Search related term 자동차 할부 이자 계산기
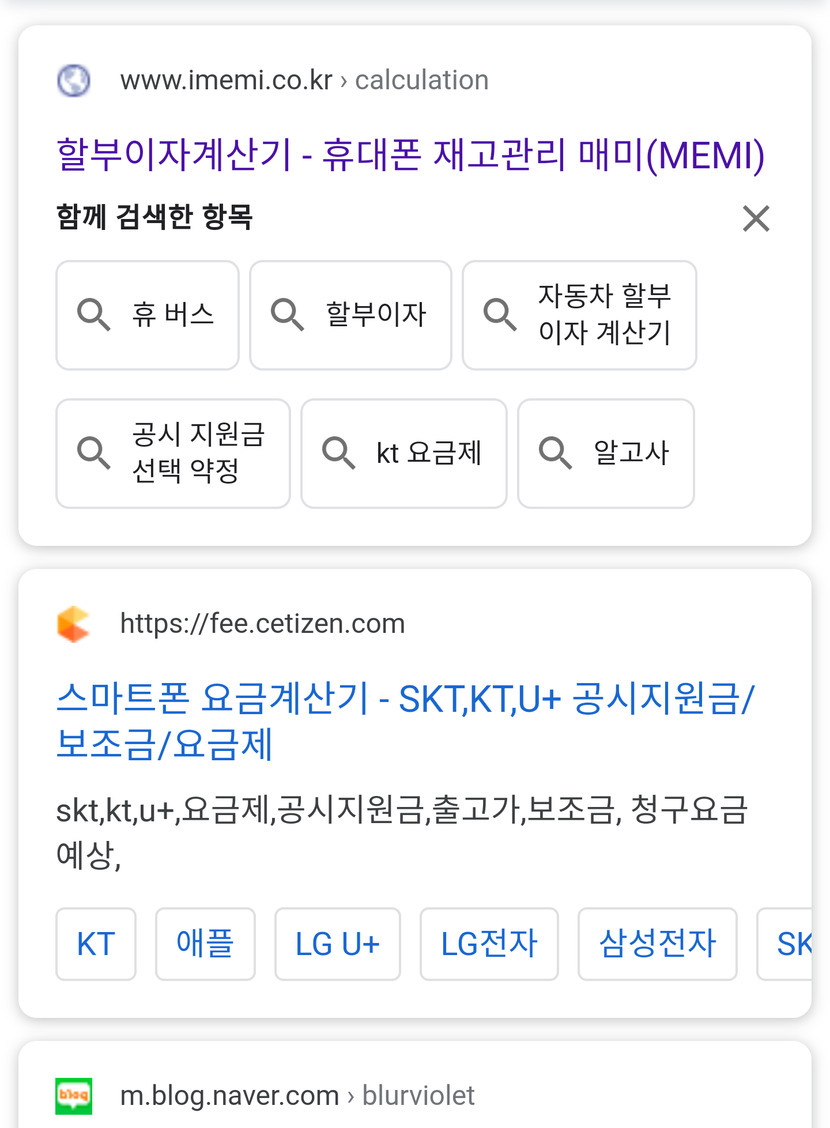This screenshot has width=830, height=1128. pos(579,315)
